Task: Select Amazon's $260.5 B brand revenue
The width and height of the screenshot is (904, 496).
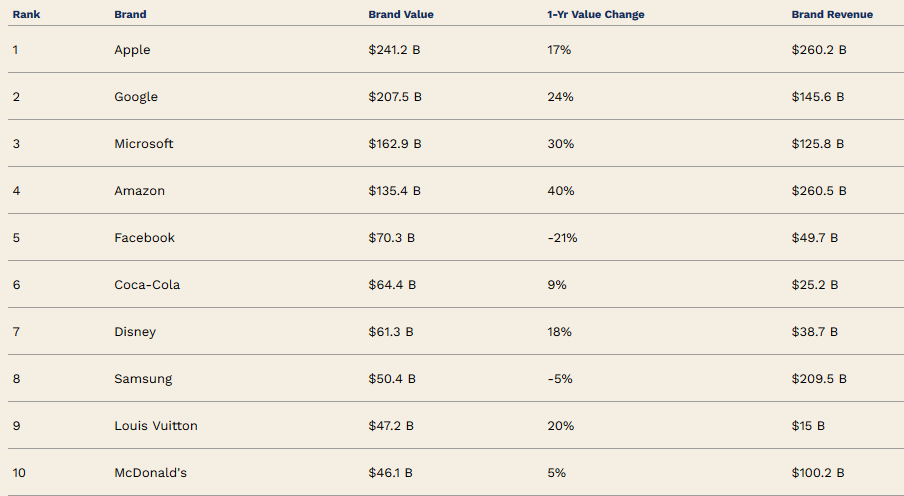Action: pos(819,191)
